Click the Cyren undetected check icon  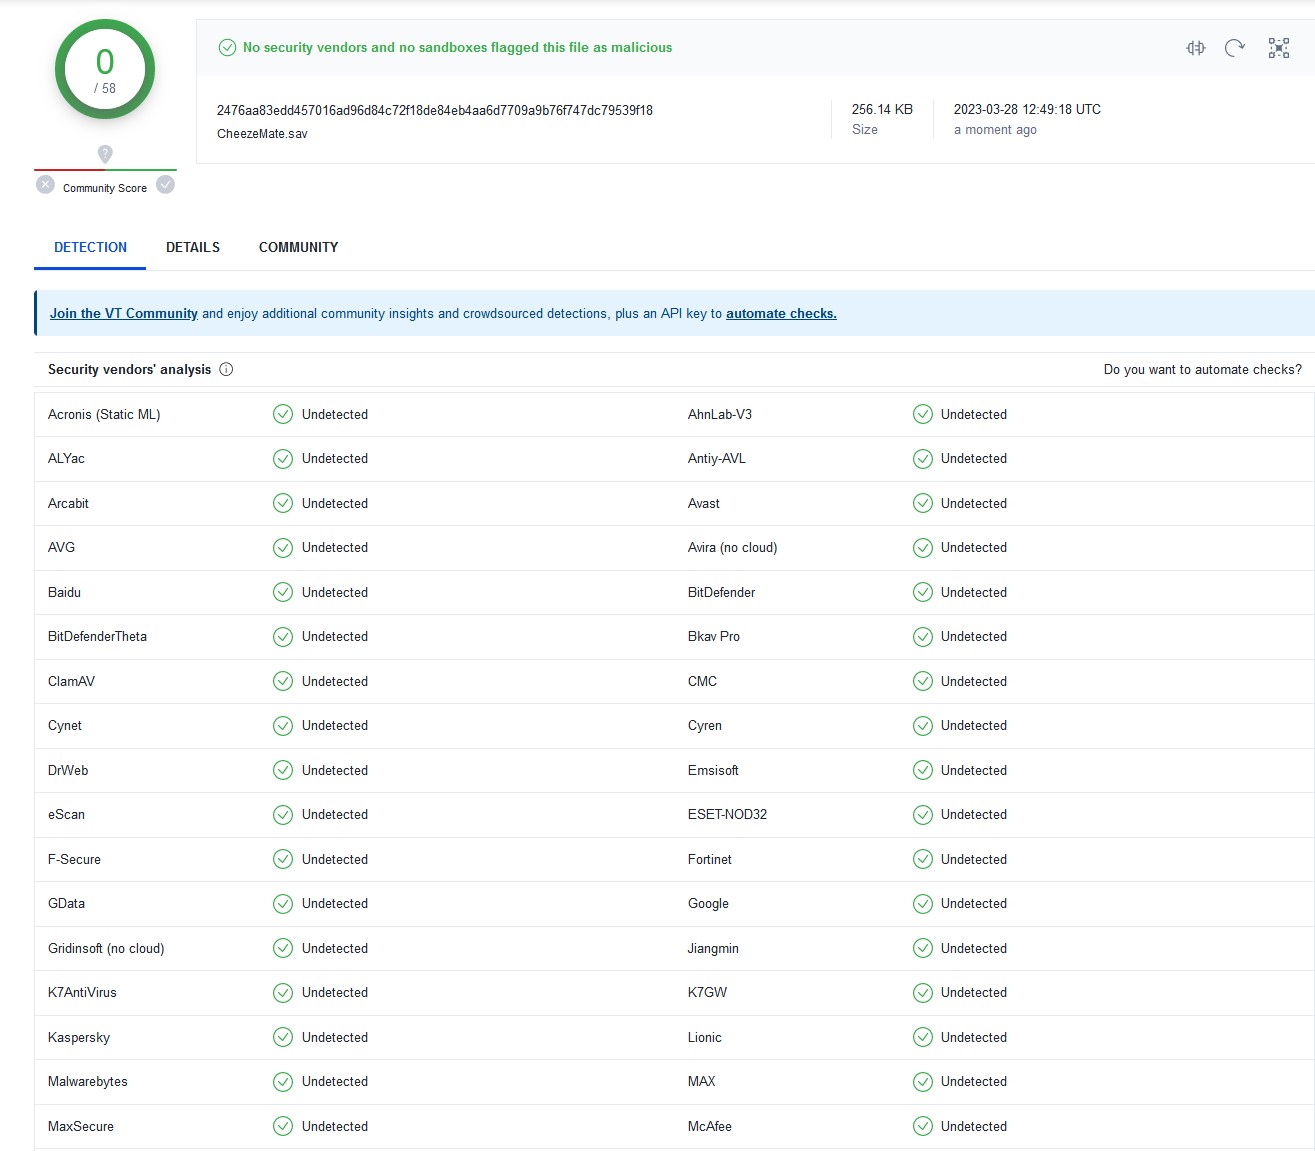[x=923, y=726]
